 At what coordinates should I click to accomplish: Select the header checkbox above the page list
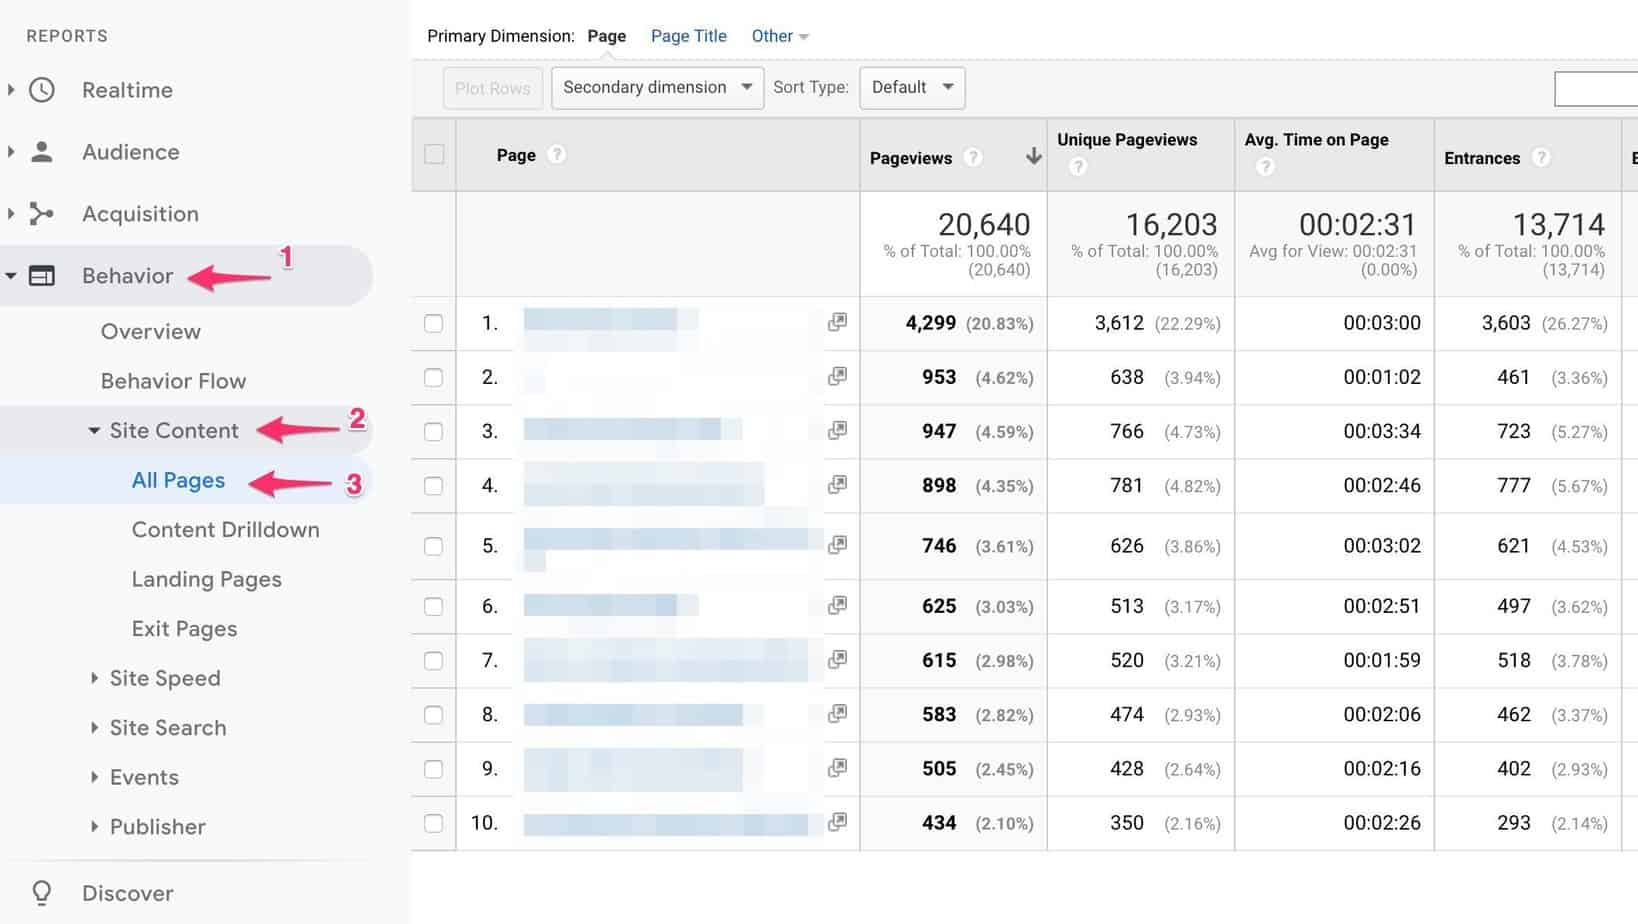coord(433,154)
